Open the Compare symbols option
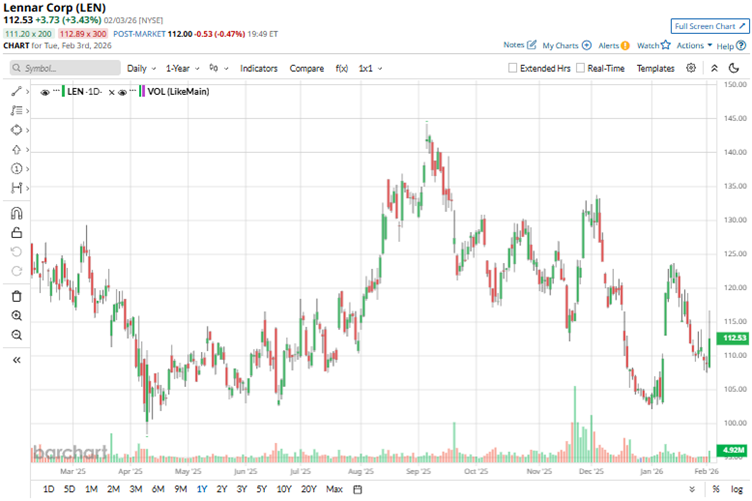Viewport: 752px width, 501px height. [306, 68]
